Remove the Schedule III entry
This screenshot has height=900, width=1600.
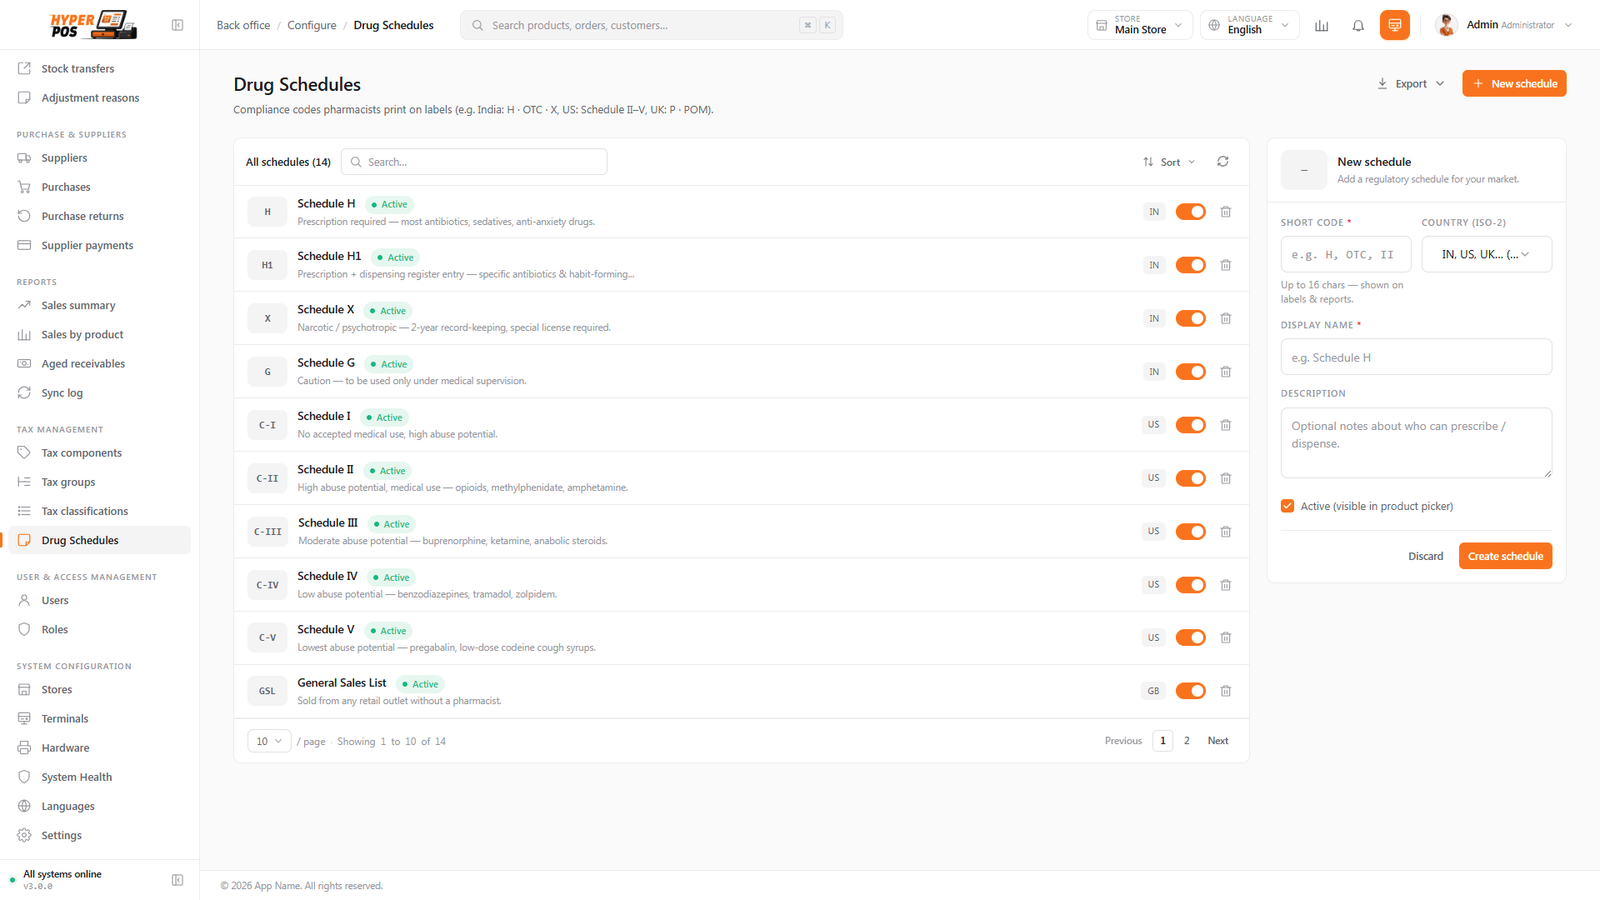1225,532
